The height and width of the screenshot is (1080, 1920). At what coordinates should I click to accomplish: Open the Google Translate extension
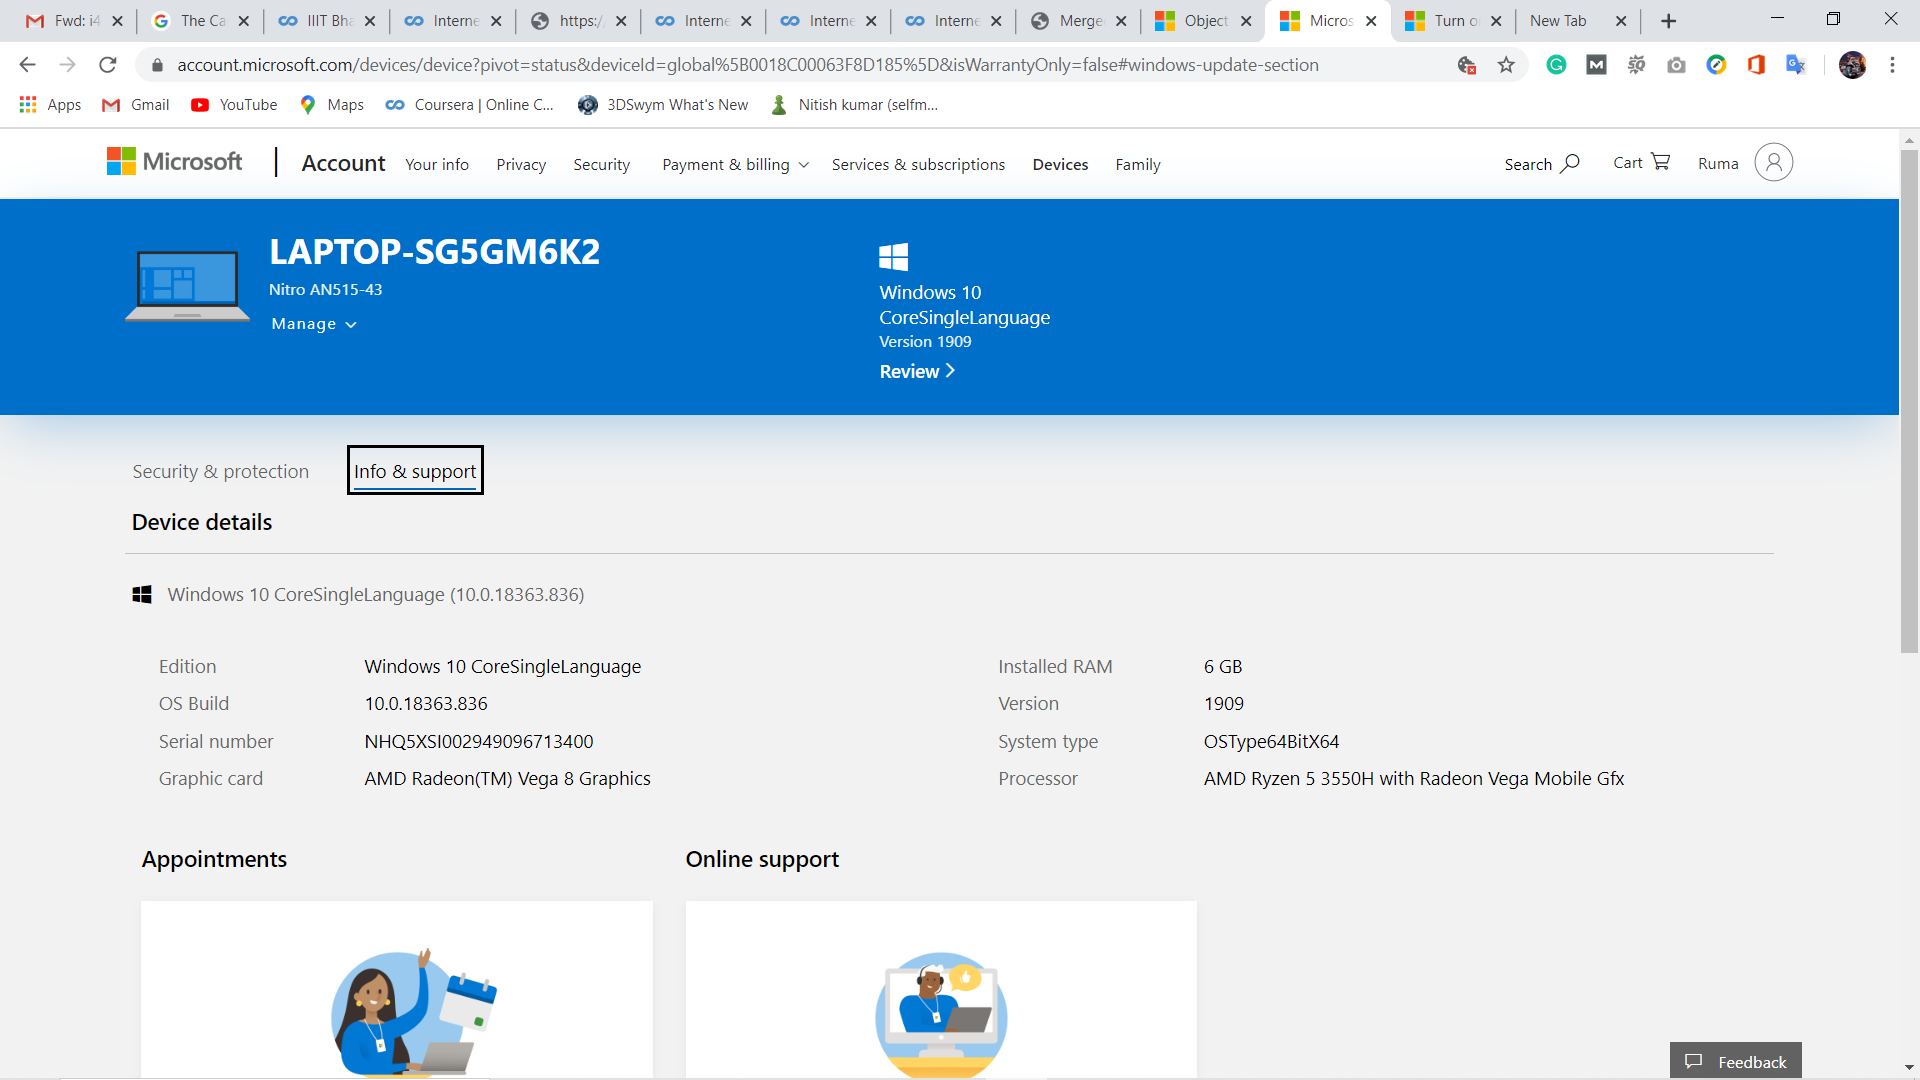pyautogui.click(x=1797, y=64)
